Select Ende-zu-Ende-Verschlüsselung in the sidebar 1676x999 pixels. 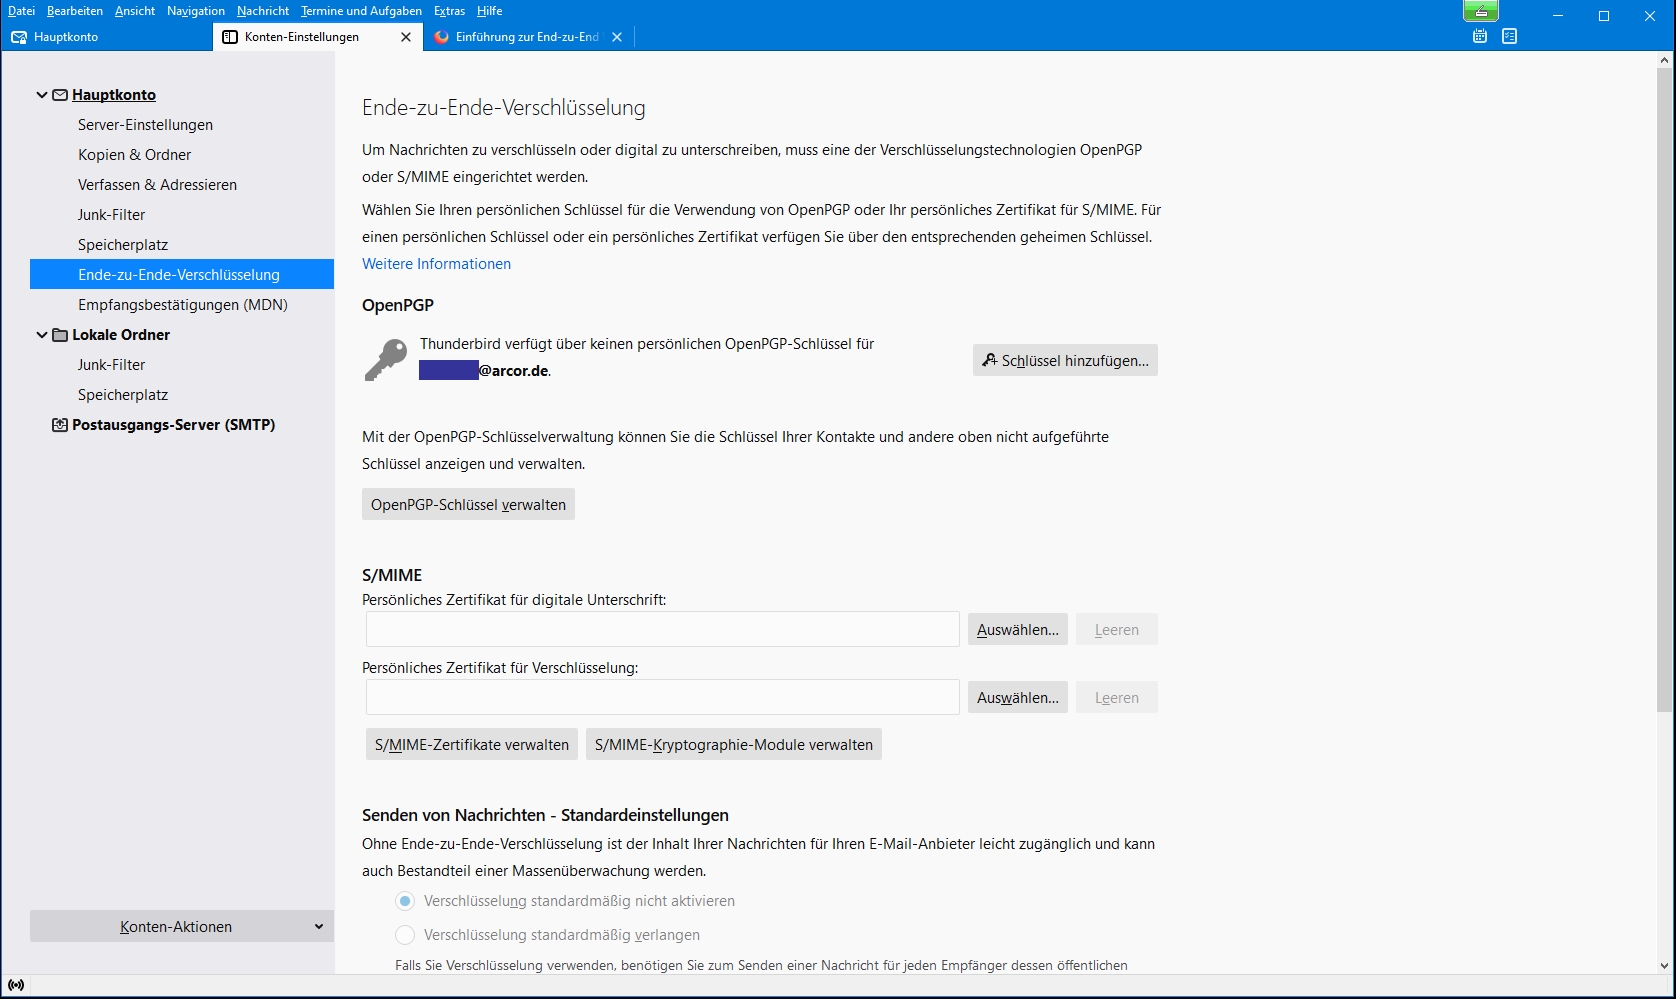[x=182, y=274]
